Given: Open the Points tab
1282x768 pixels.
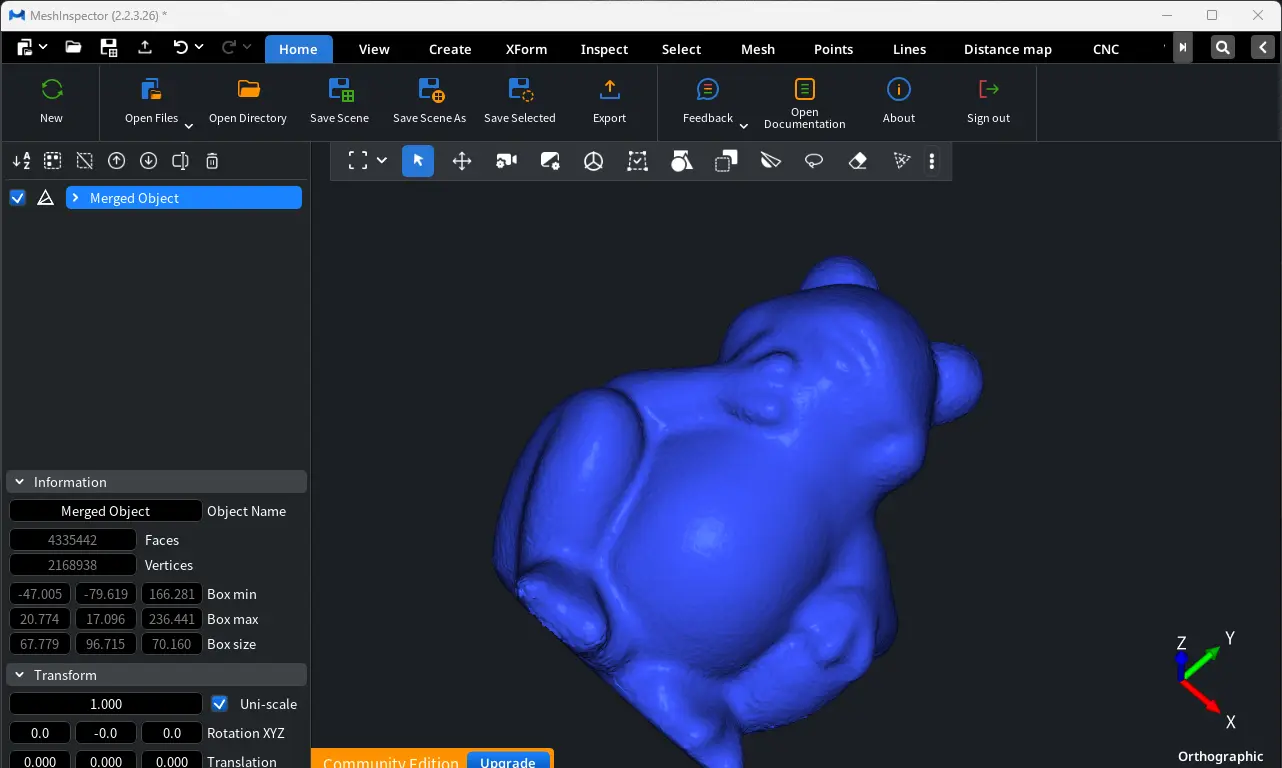Looking at the screenshot, I should [833, 49].
